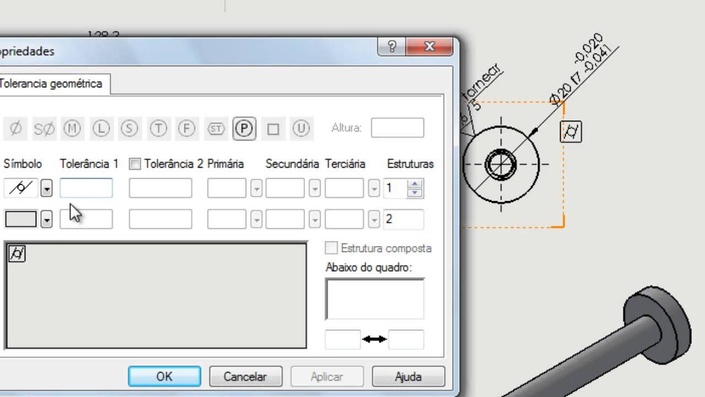
Task: Click the first row Primária datum field
Action: [x=227, y=188]
